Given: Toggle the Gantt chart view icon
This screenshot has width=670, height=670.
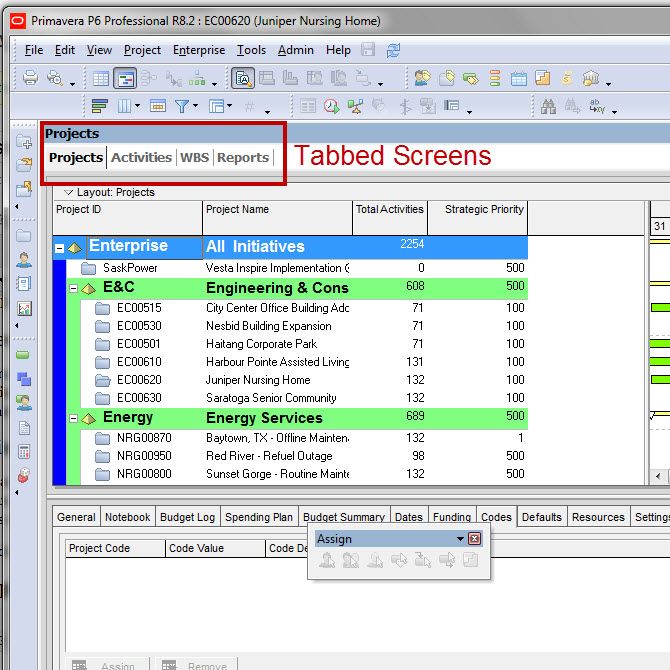Looking at the screenshot, I should click(125, 78).
